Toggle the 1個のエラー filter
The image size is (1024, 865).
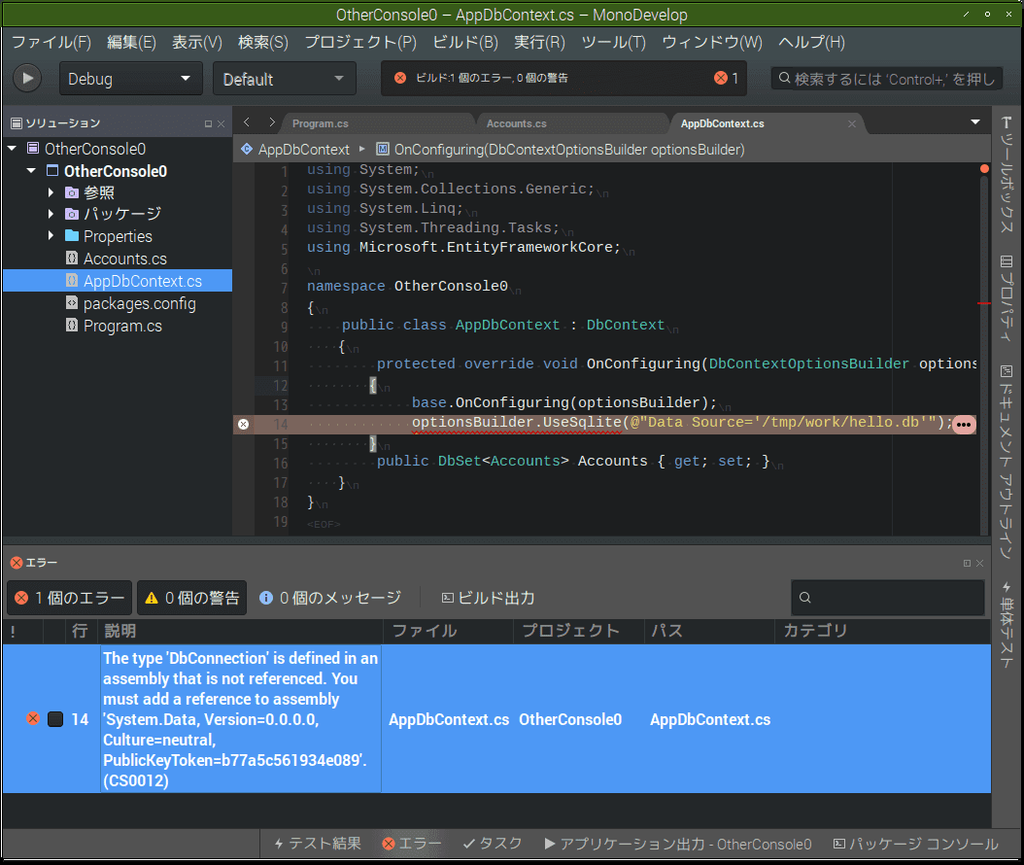68,597
